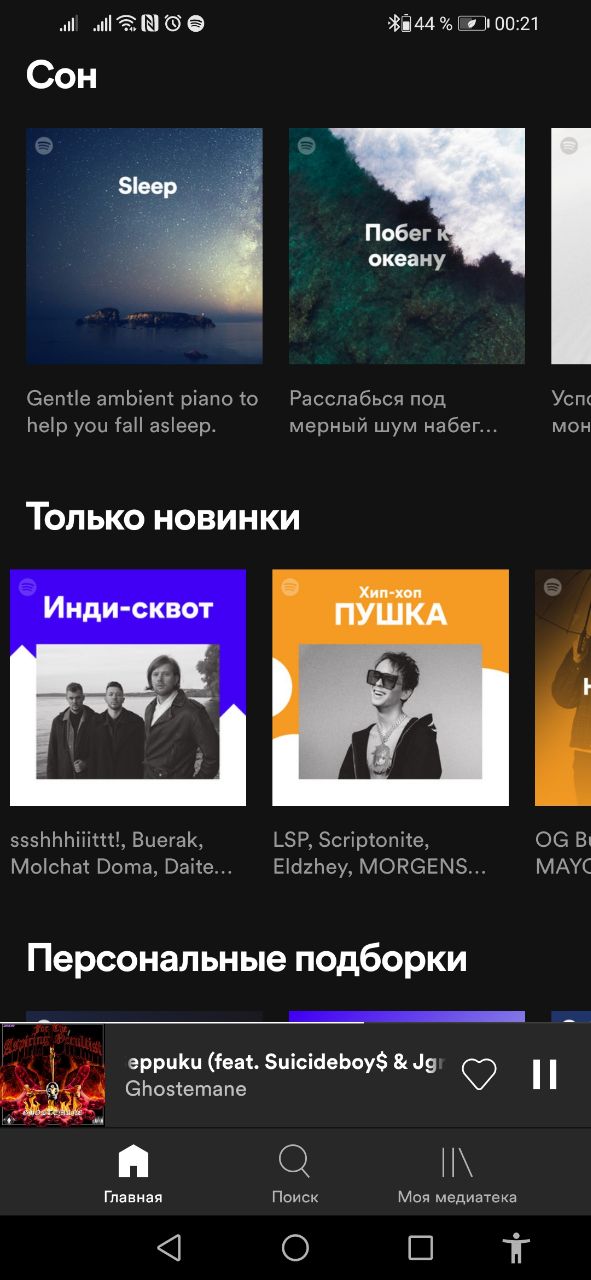Screen dimensions: 591x1280
Task: Tap the Android back navigation icon
Action: [x=169, y=1247]
